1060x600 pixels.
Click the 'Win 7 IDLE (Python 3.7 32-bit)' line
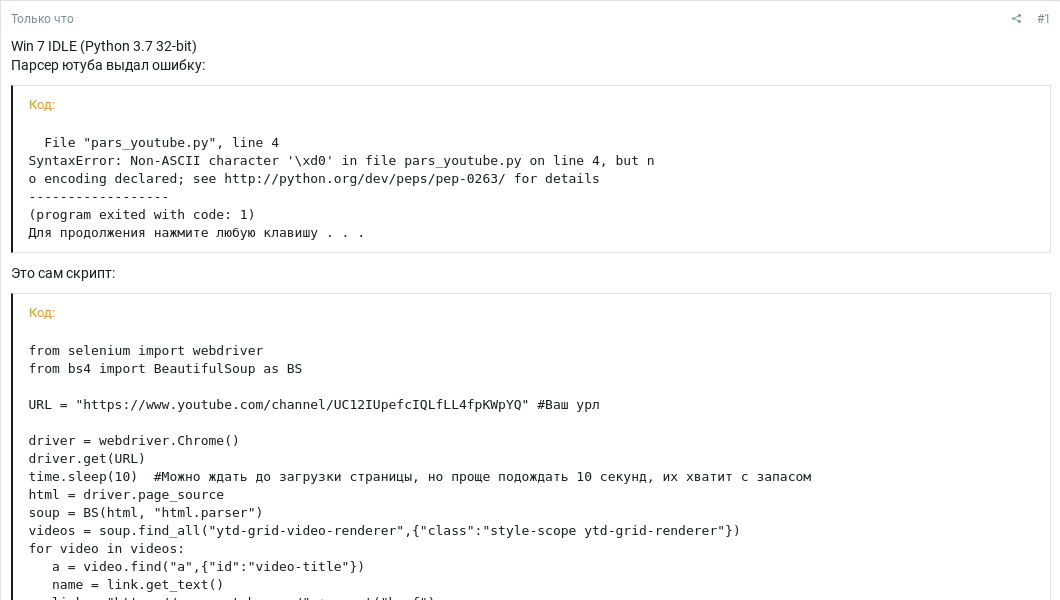coord(104,46)
